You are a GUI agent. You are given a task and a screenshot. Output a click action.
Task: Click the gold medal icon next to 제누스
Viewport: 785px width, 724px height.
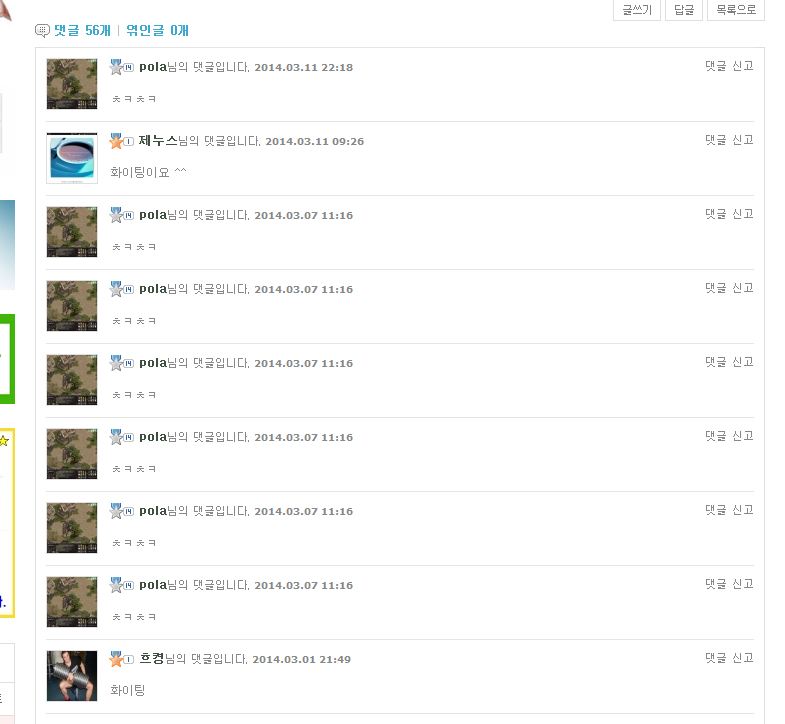[x=116, y=141]
